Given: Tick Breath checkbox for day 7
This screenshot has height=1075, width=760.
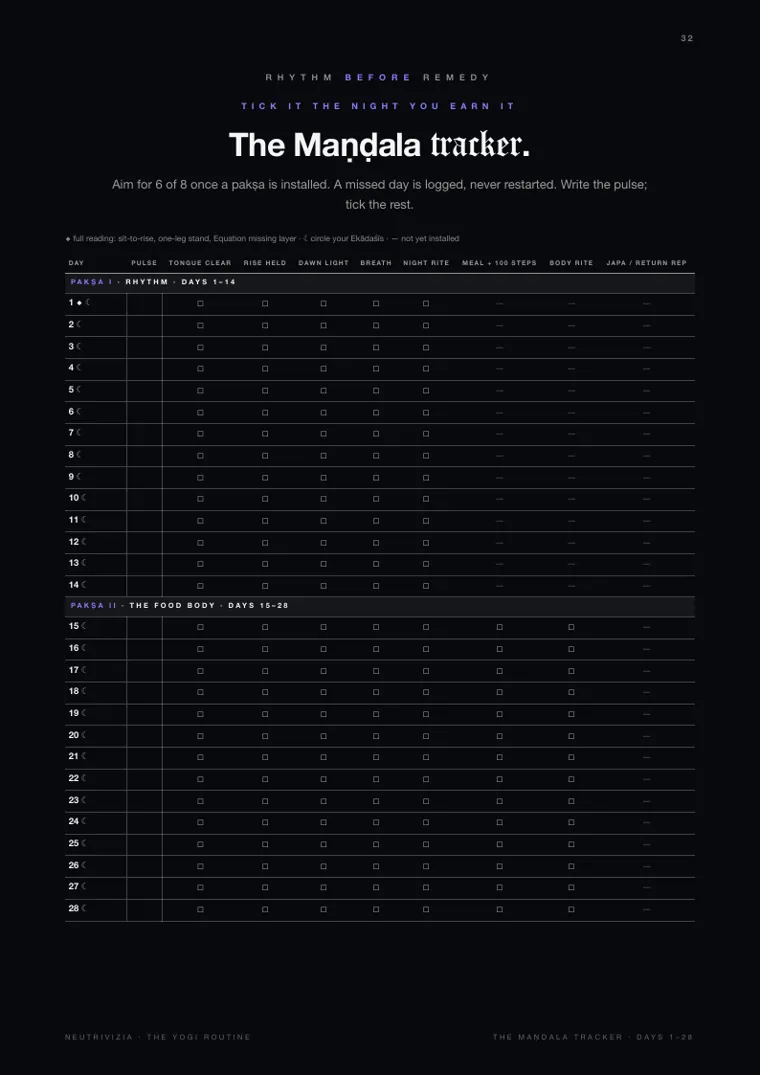Looking at the screenshot, I should (376, 433).
